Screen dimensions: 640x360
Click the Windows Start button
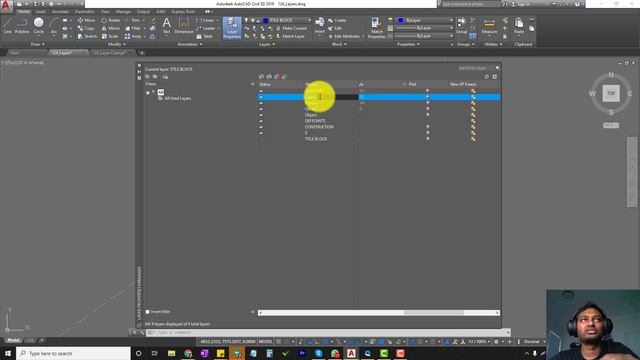pyautogui.click(x=8, y=353)
